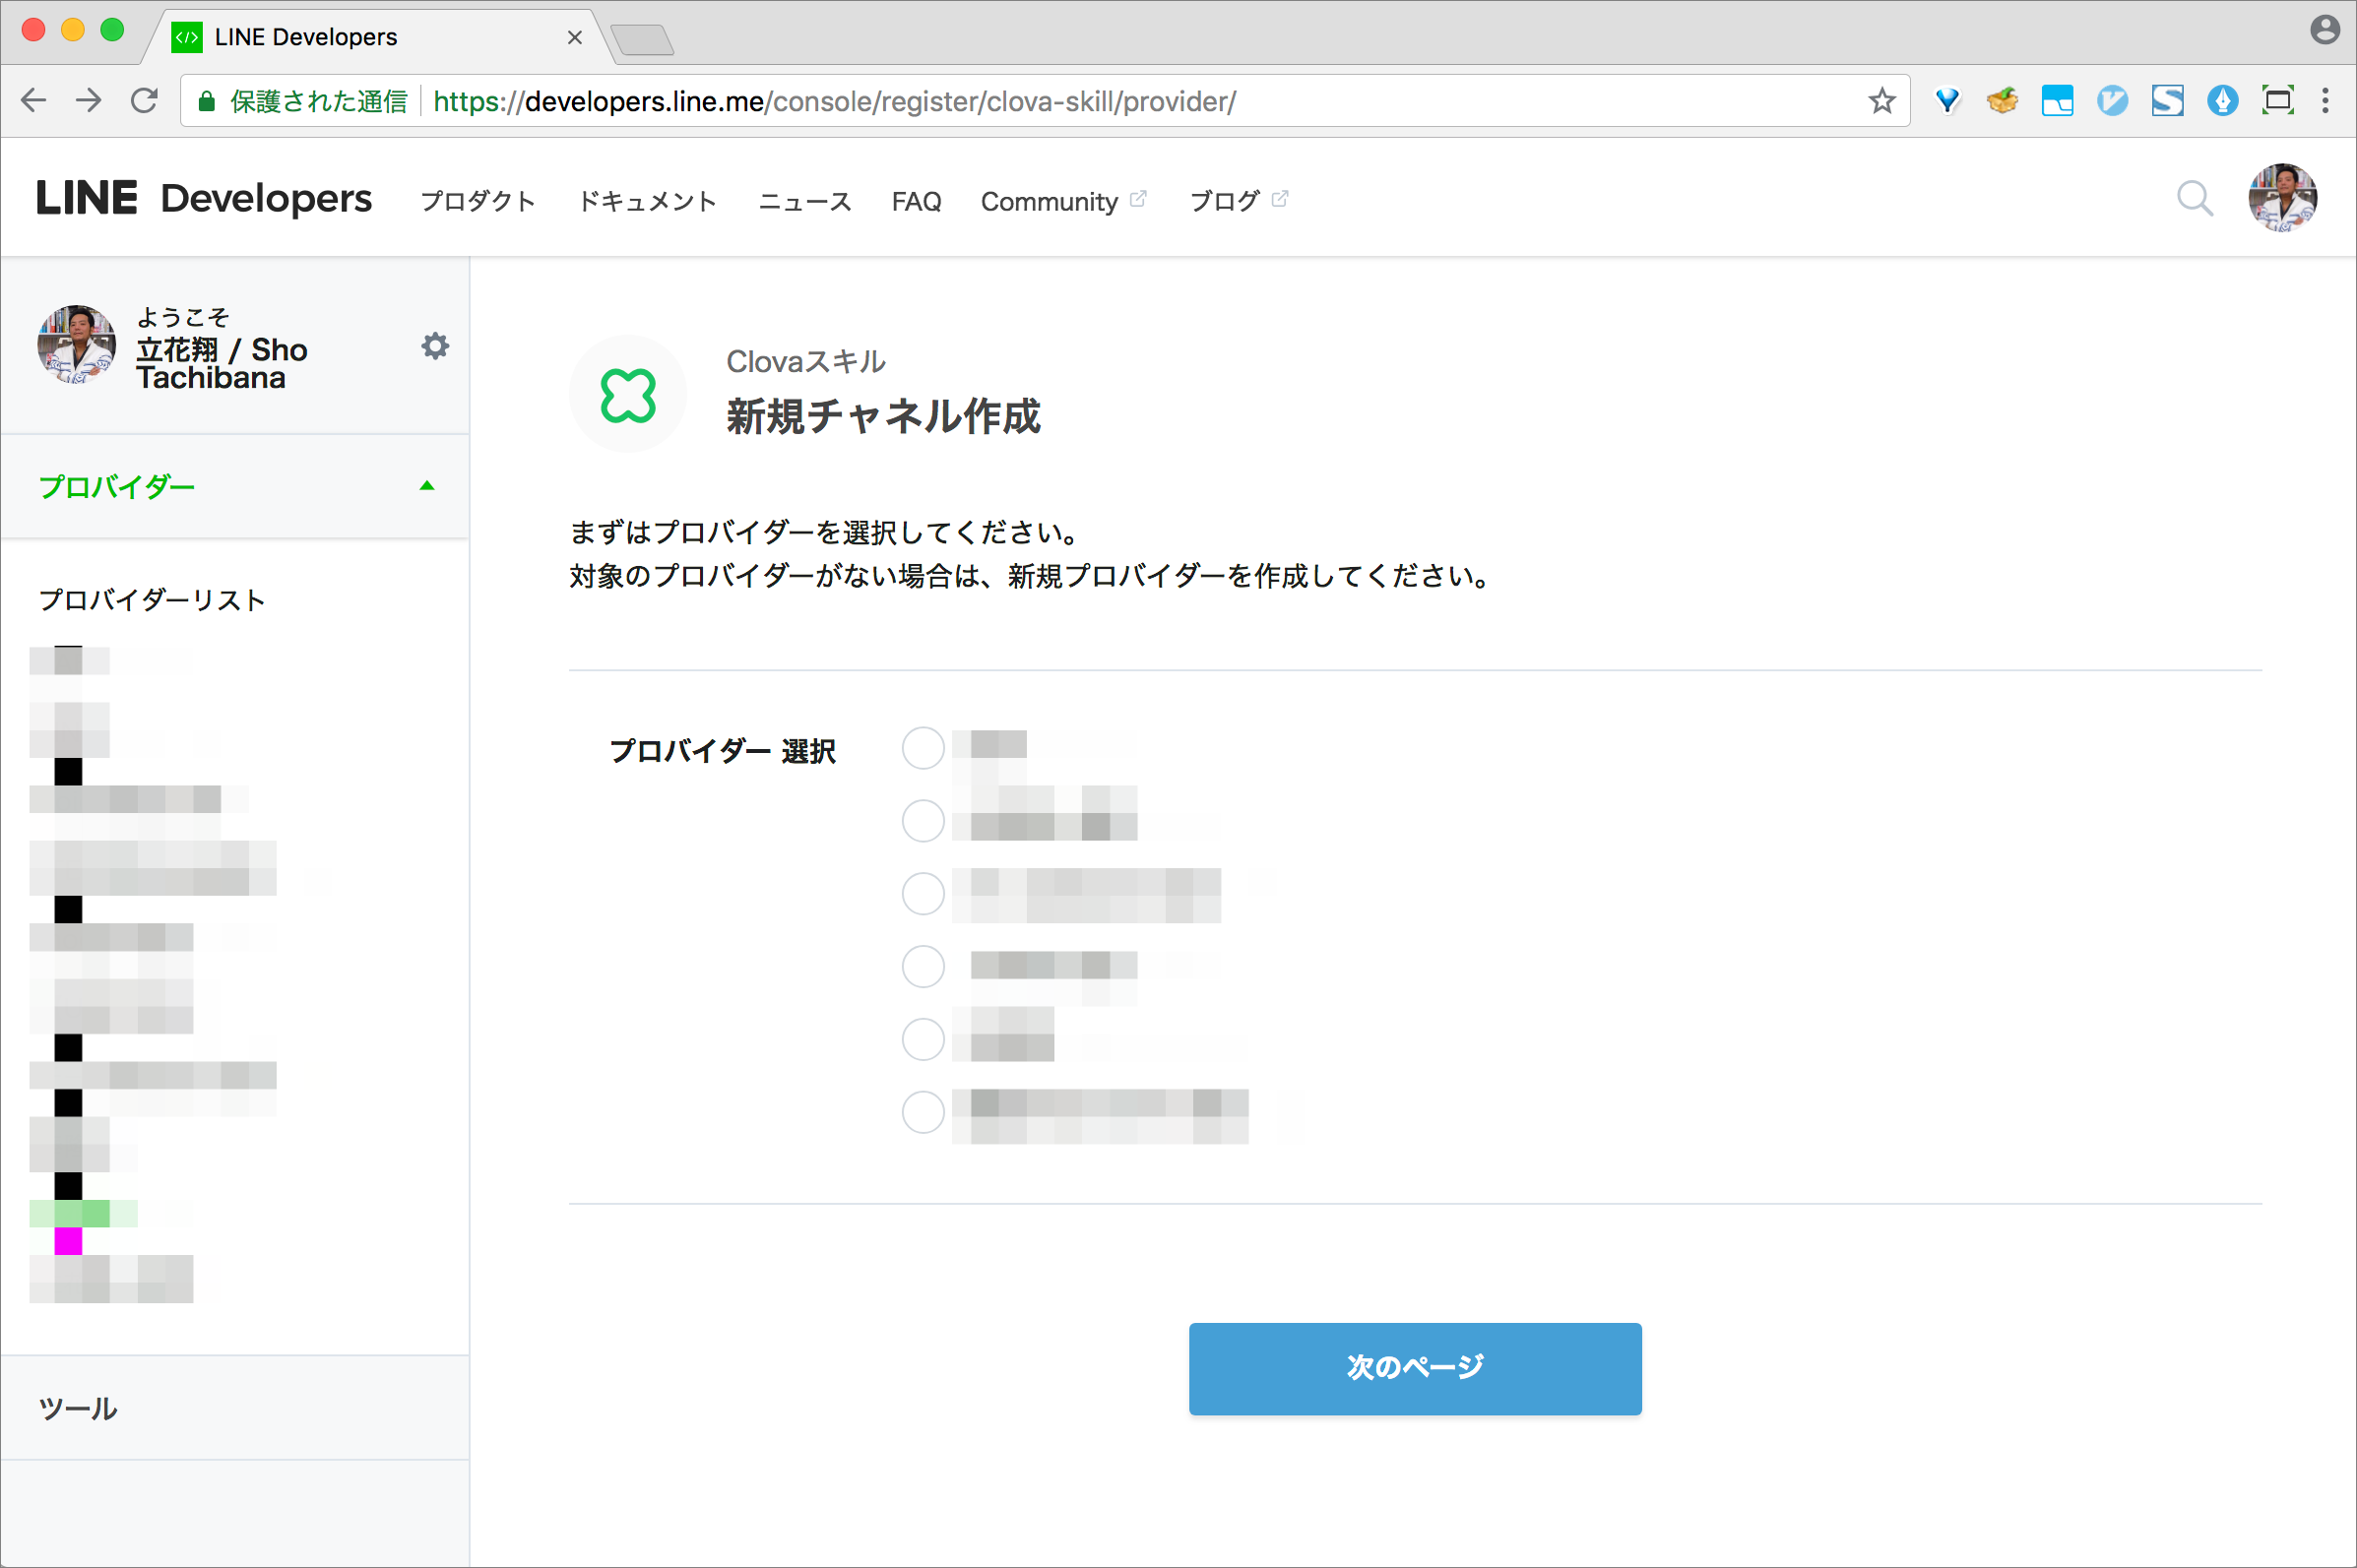Click the external-link icon beside ブログ
This screenshot has width=2357, height=1568.
(1279, 199)
